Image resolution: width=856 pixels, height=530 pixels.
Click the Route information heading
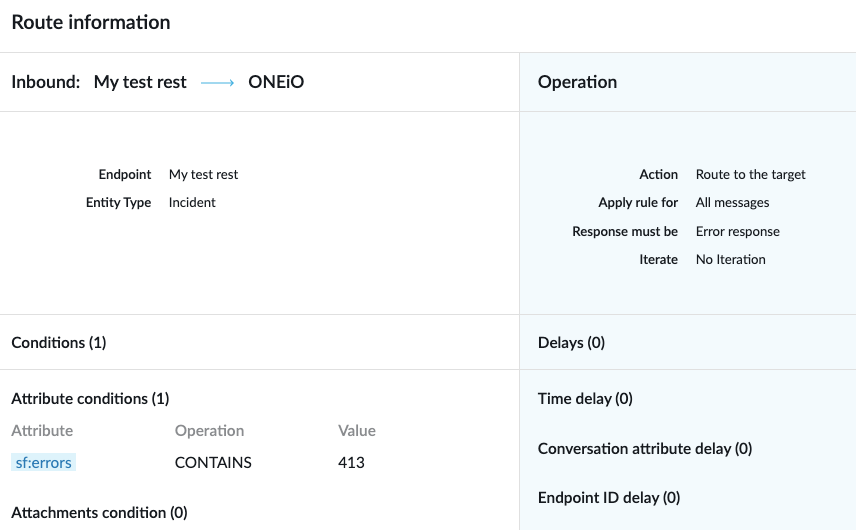(91, 22)
